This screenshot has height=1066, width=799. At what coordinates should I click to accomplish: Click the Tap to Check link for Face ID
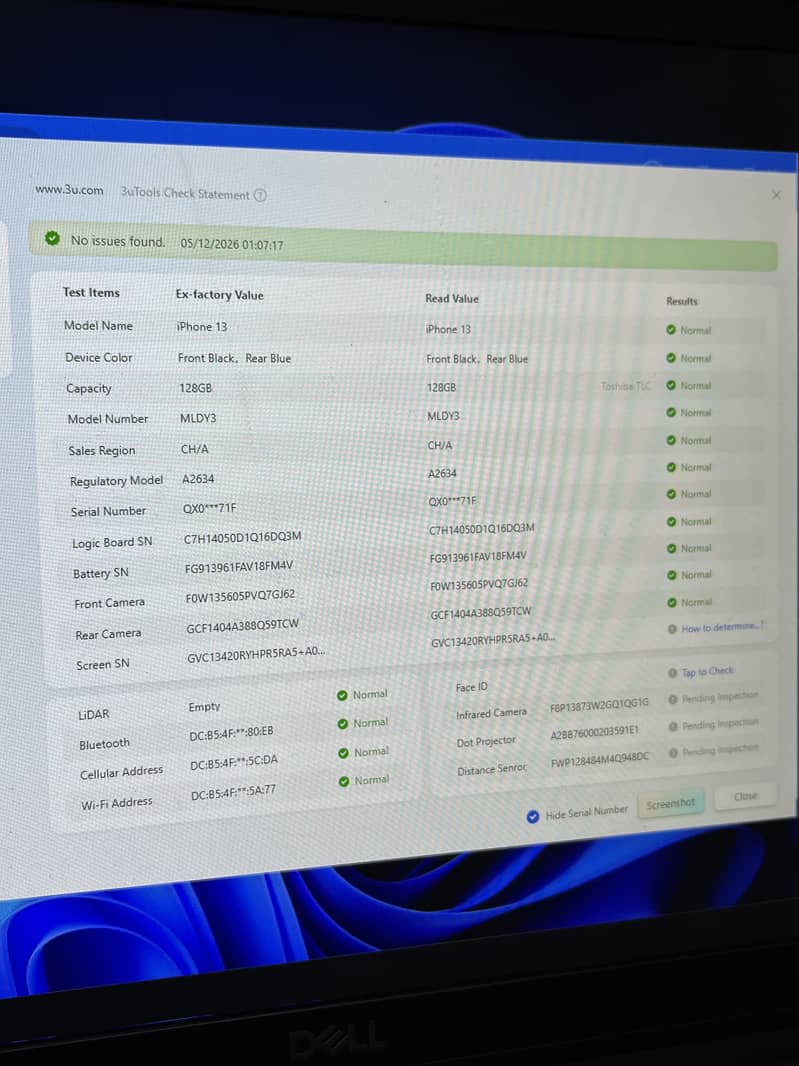click(707, 671)
